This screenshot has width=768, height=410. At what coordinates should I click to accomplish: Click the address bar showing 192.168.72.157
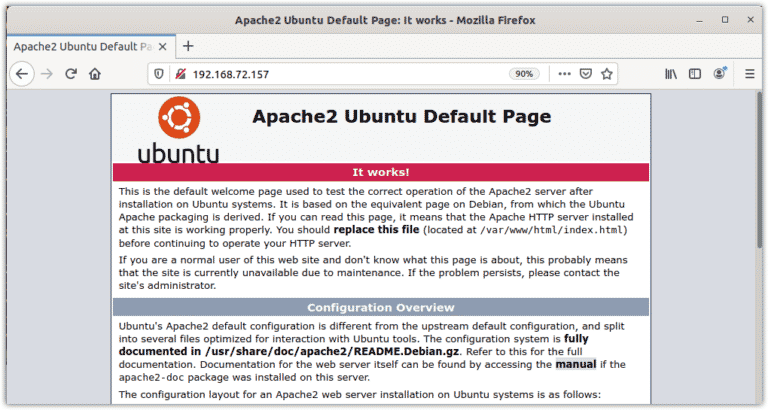340,73
